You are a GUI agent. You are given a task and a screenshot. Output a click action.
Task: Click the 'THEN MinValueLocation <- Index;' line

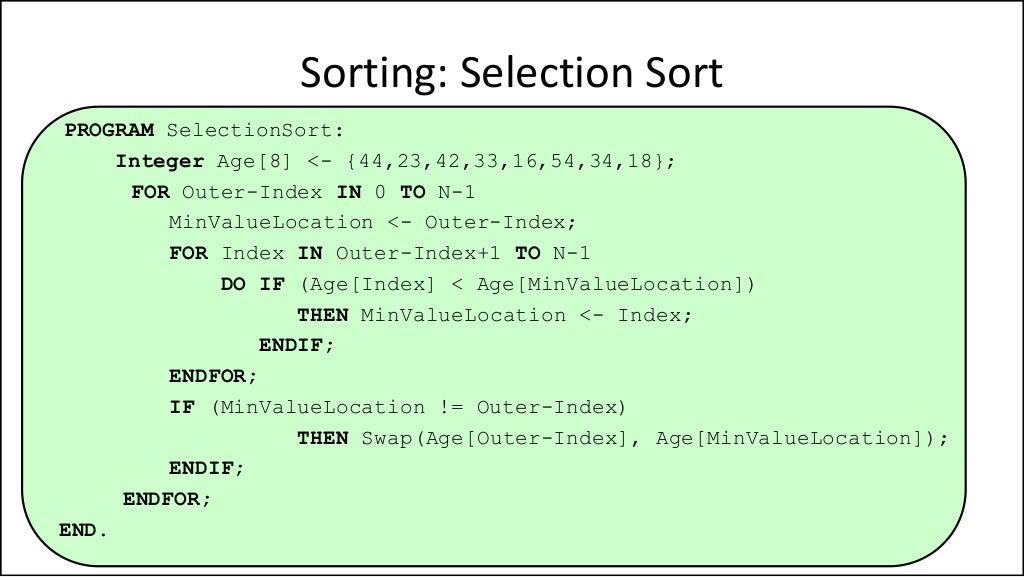click(495, 315)
